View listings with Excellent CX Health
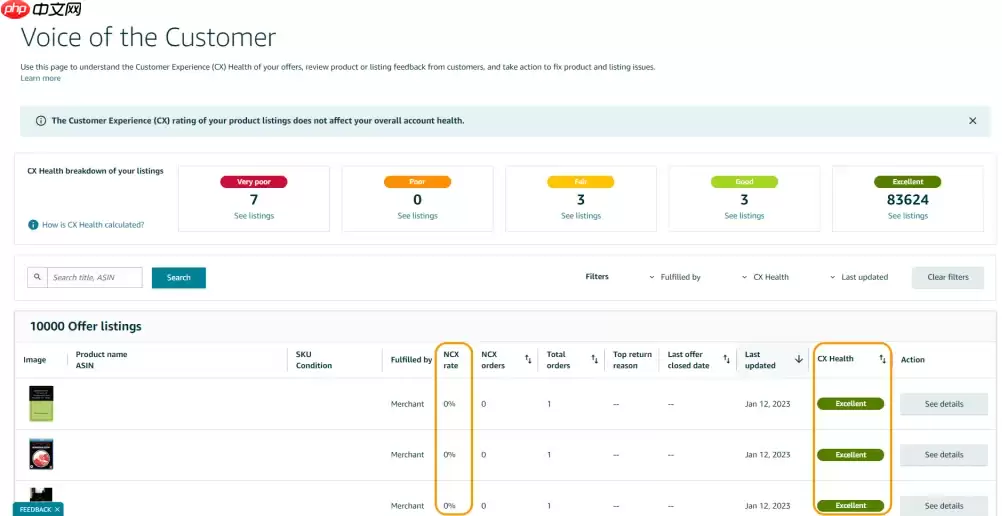The image size is (1002, 516). (x=907, y=216)
